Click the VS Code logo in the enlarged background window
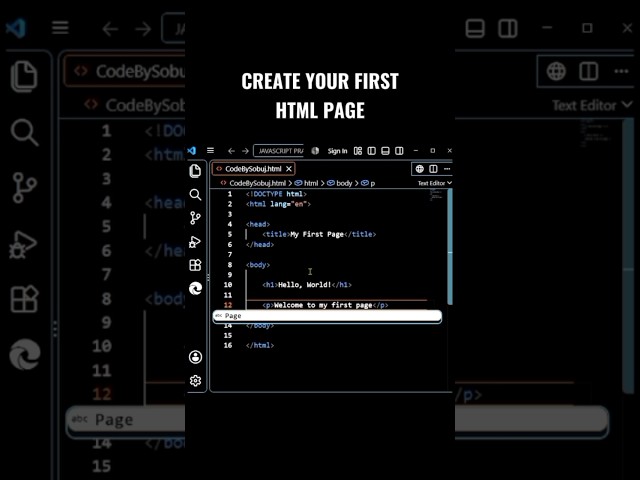The height and width of the screenshot is (480, 640). [16, 28]
